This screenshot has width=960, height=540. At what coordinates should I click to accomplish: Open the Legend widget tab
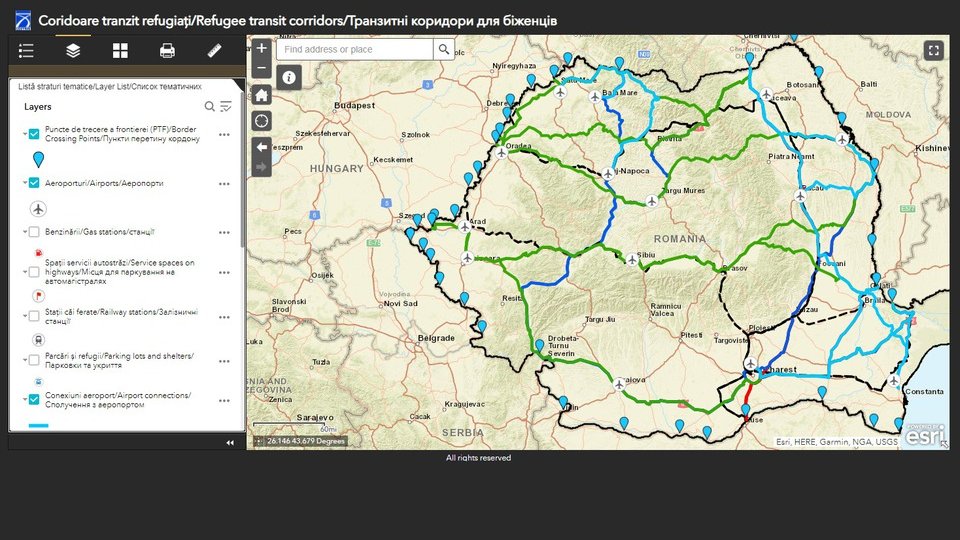coord(26,51)
